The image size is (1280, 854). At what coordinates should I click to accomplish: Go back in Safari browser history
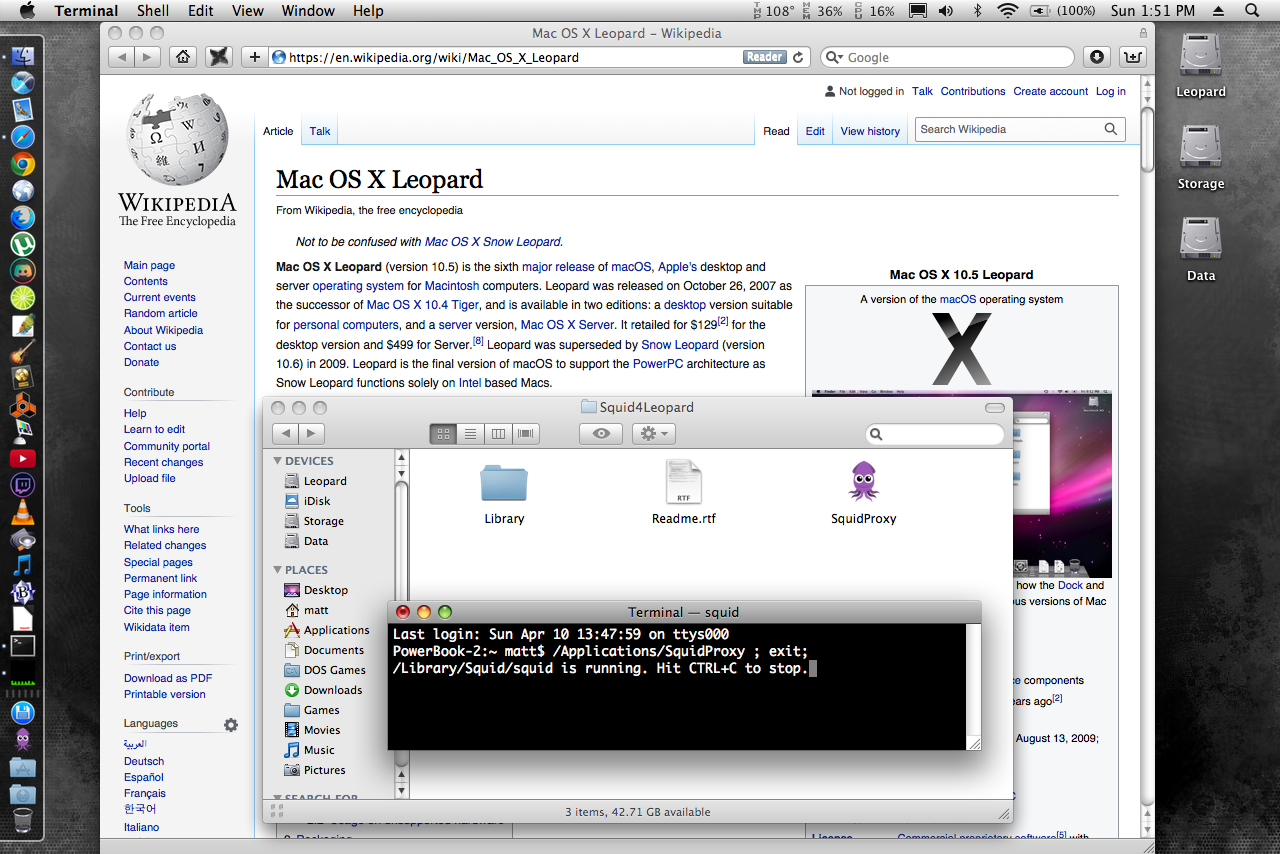(x=122, y=57)
